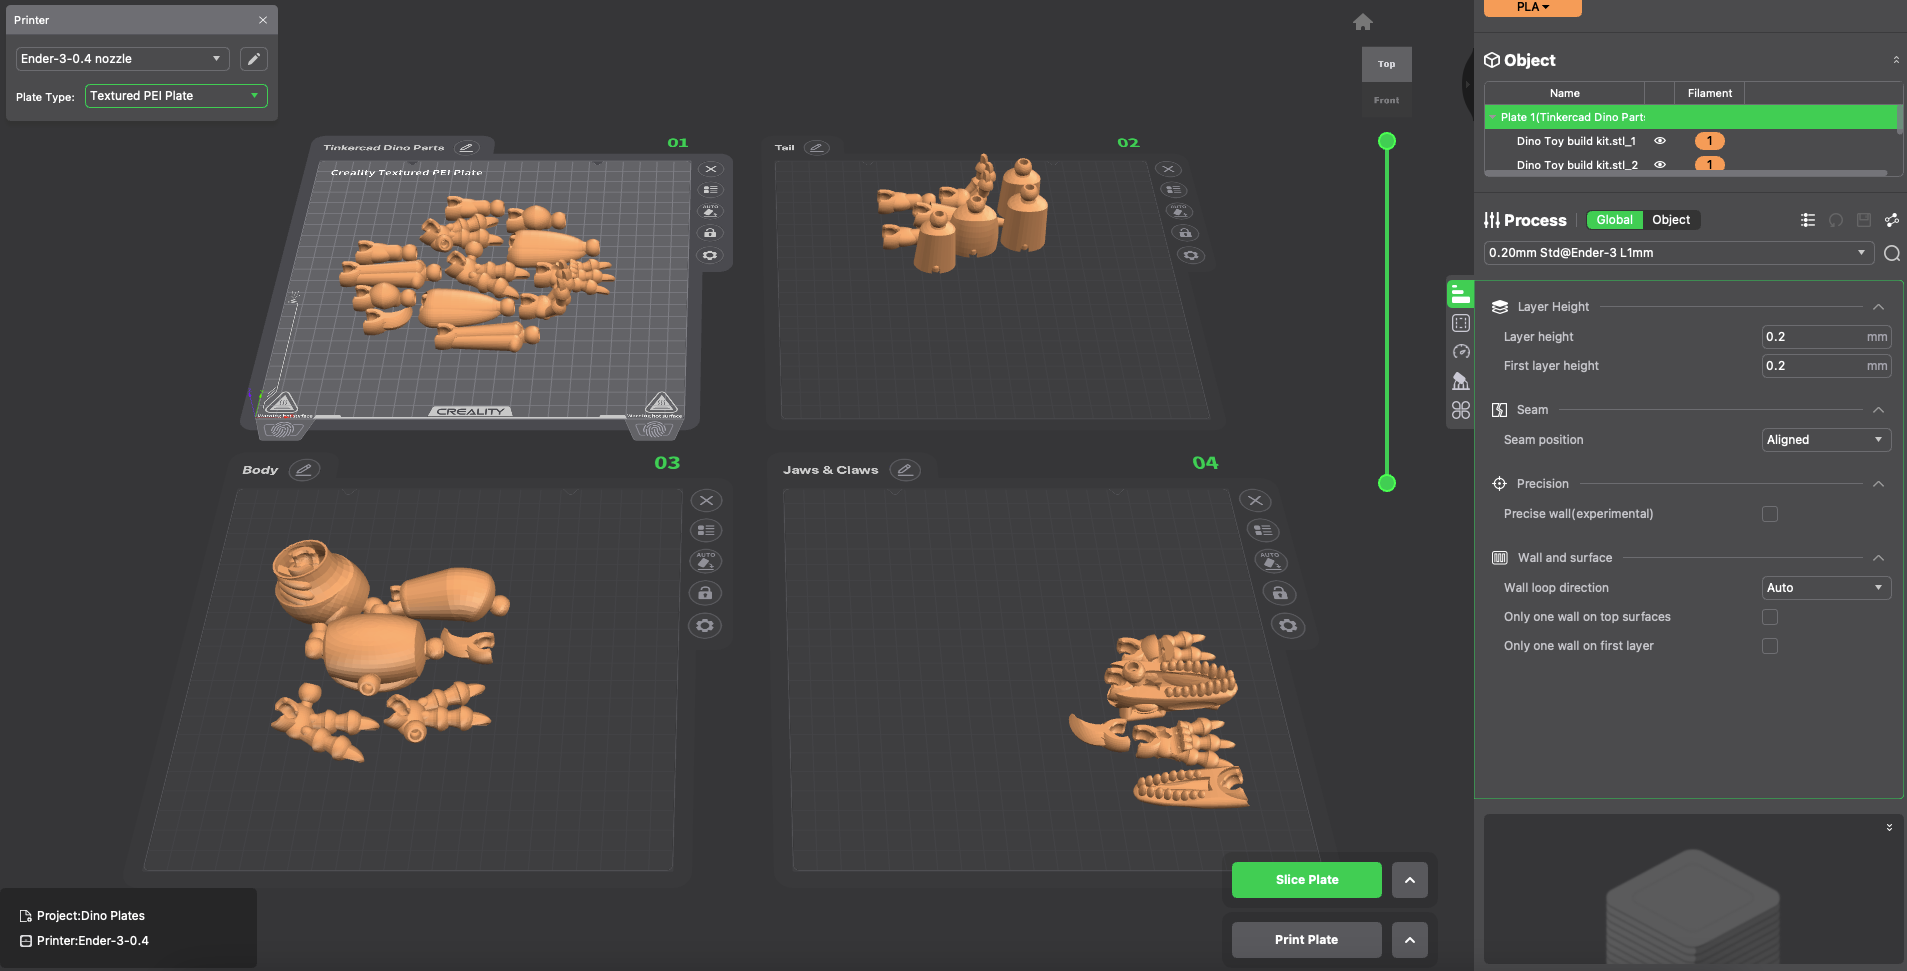Screen dimensions: 1907x971
Task: Lock the Body plate
Action: [705, 593]
